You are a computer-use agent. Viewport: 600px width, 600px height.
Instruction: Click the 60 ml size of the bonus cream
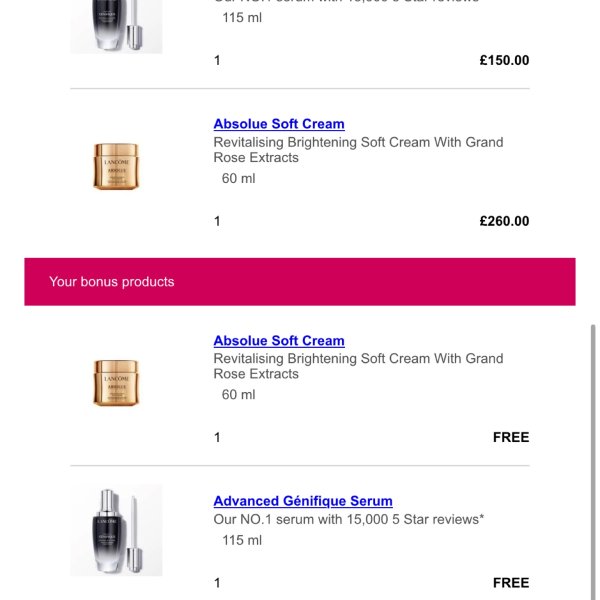238,395
